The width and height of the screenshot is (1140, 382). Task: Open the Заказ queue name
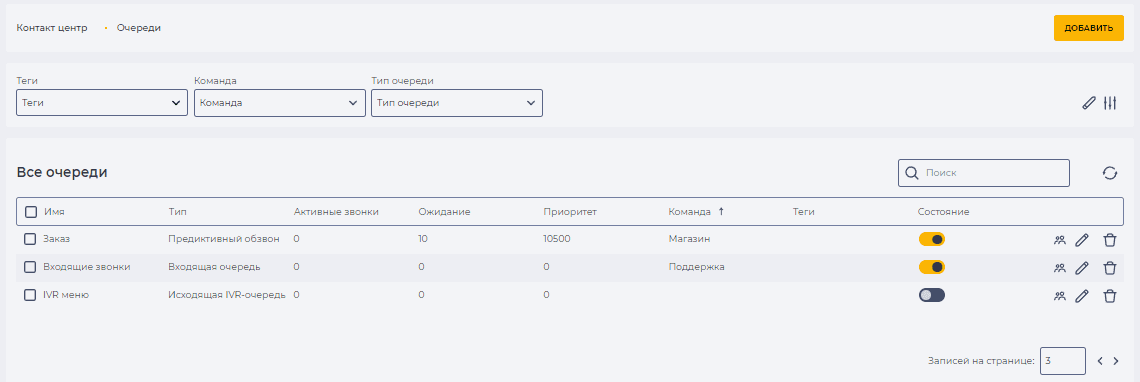click(57, 239)
